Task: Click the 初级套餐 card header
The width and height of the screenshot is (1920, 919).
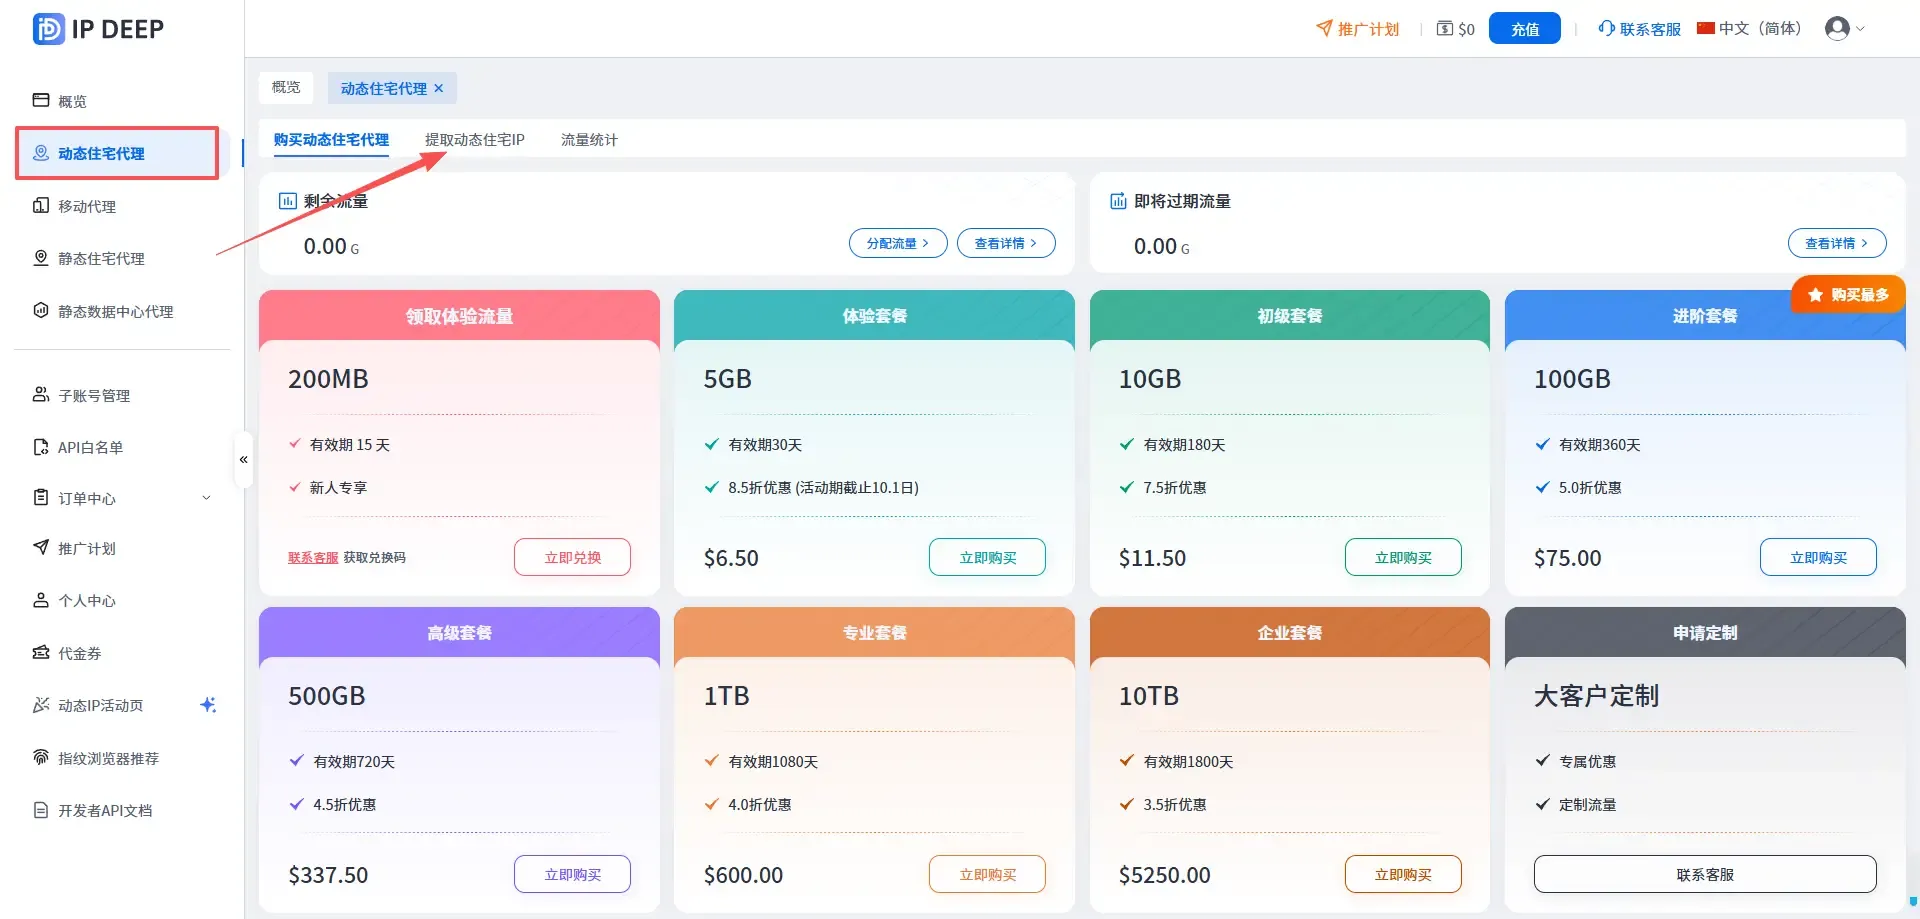Action: click(1290, 316)
